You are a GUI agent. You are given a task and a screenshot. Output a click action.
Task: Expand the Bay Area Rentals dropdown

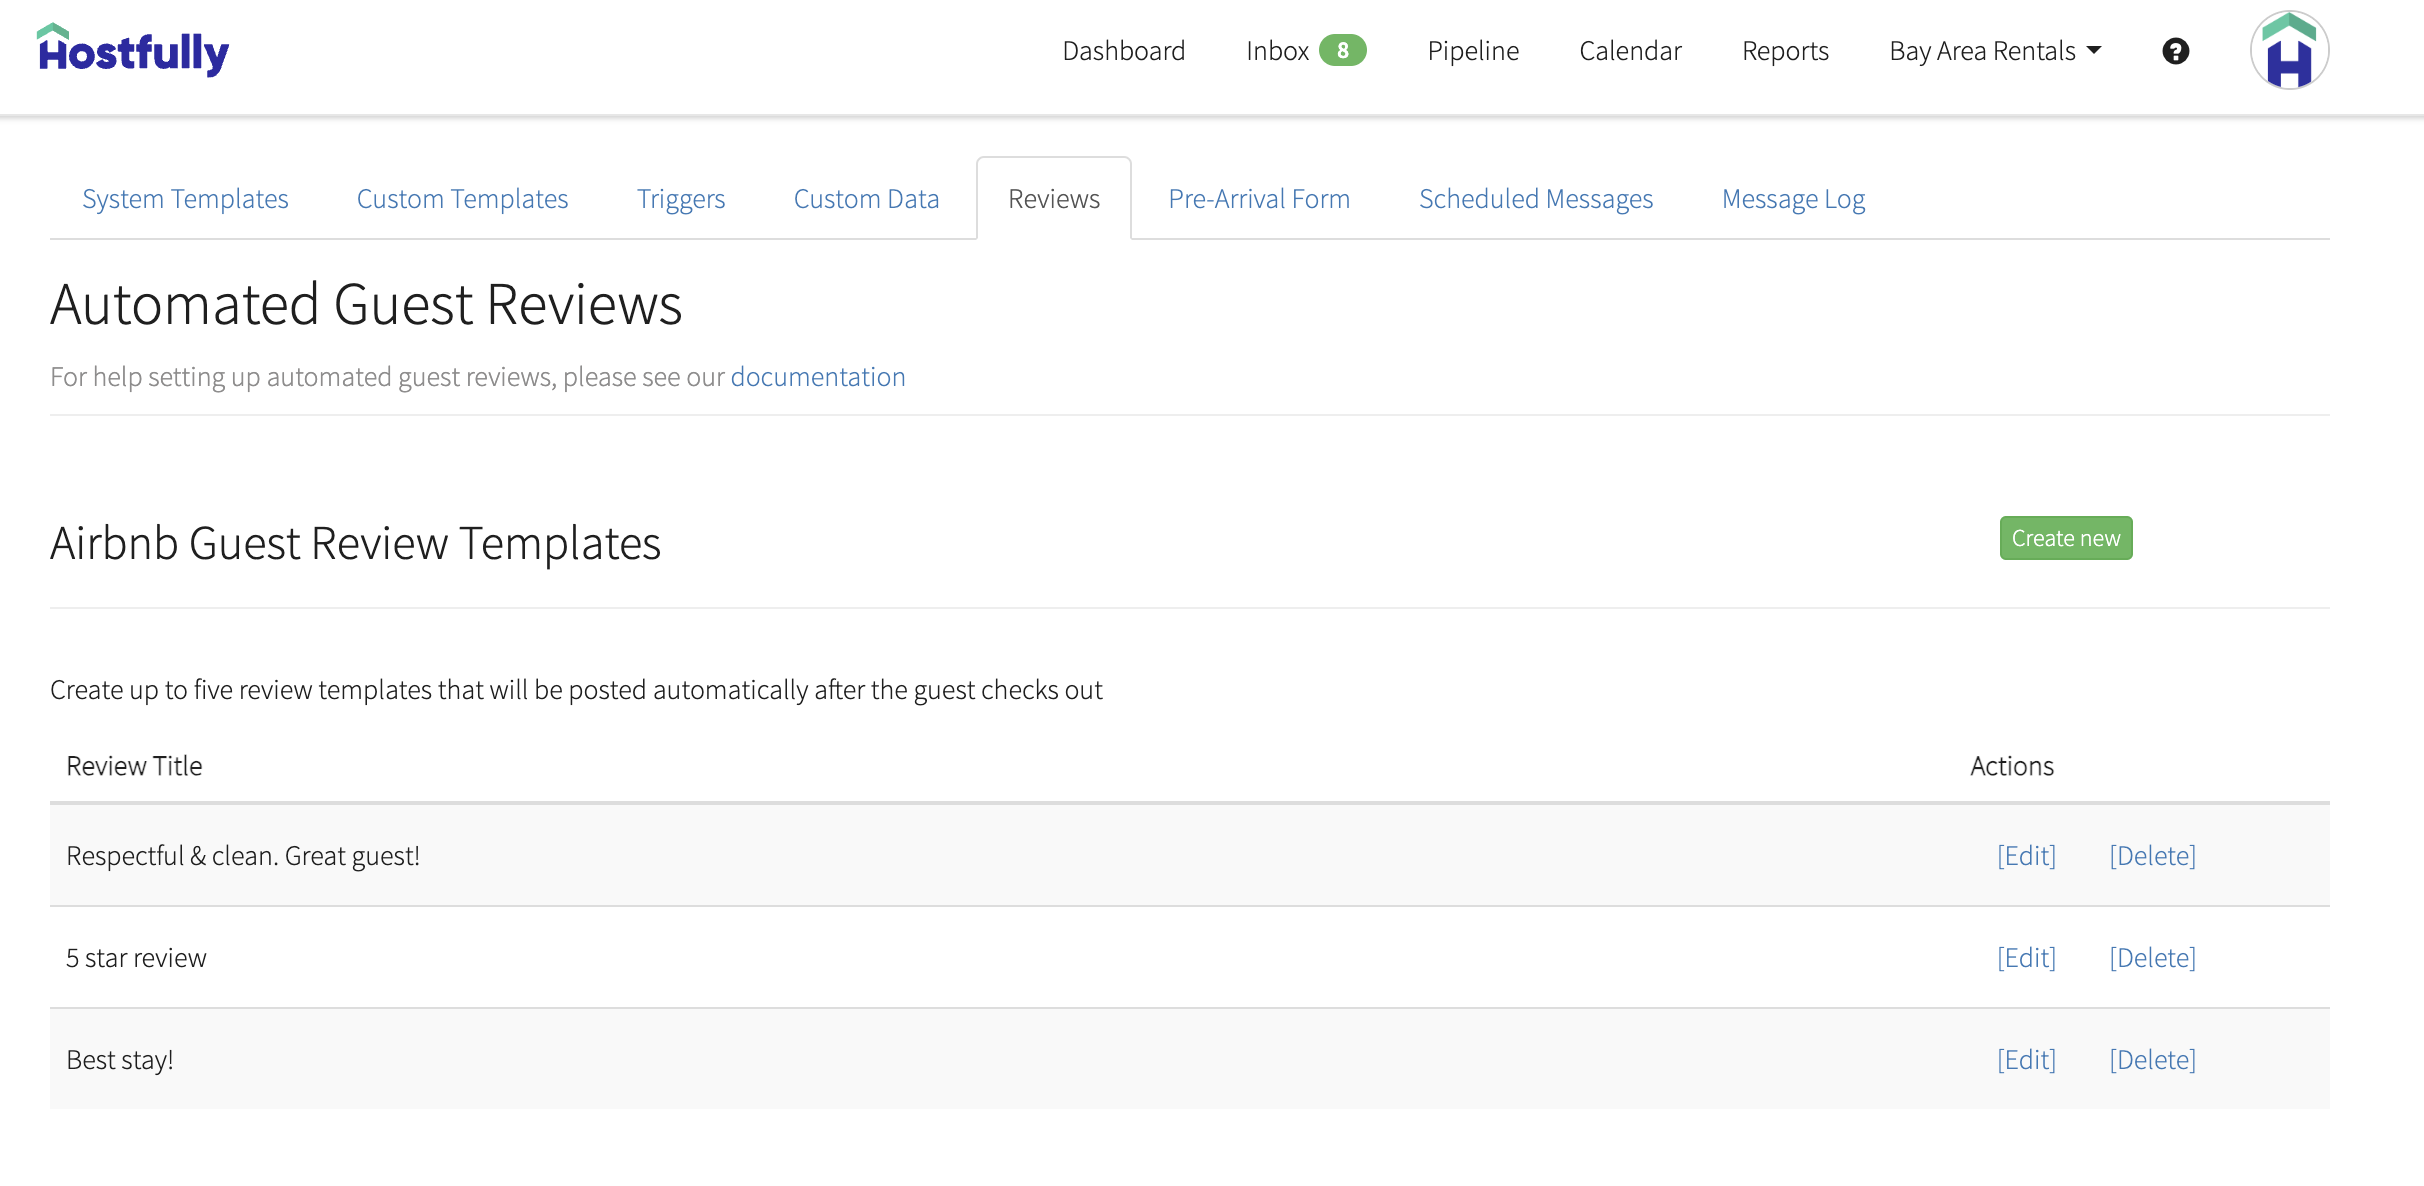(1994, 51)
